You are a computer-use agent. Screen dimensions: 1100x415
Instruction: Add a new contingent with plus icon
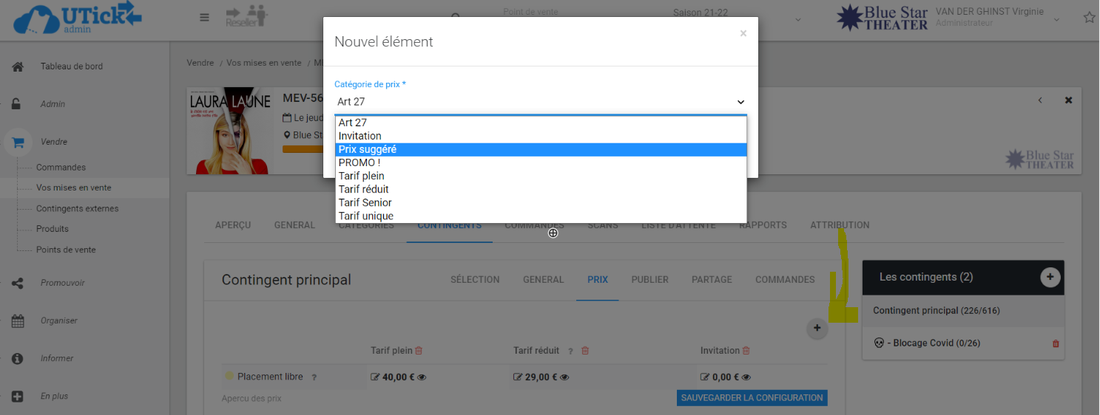pyautogui.click(x=1050, y=277)
